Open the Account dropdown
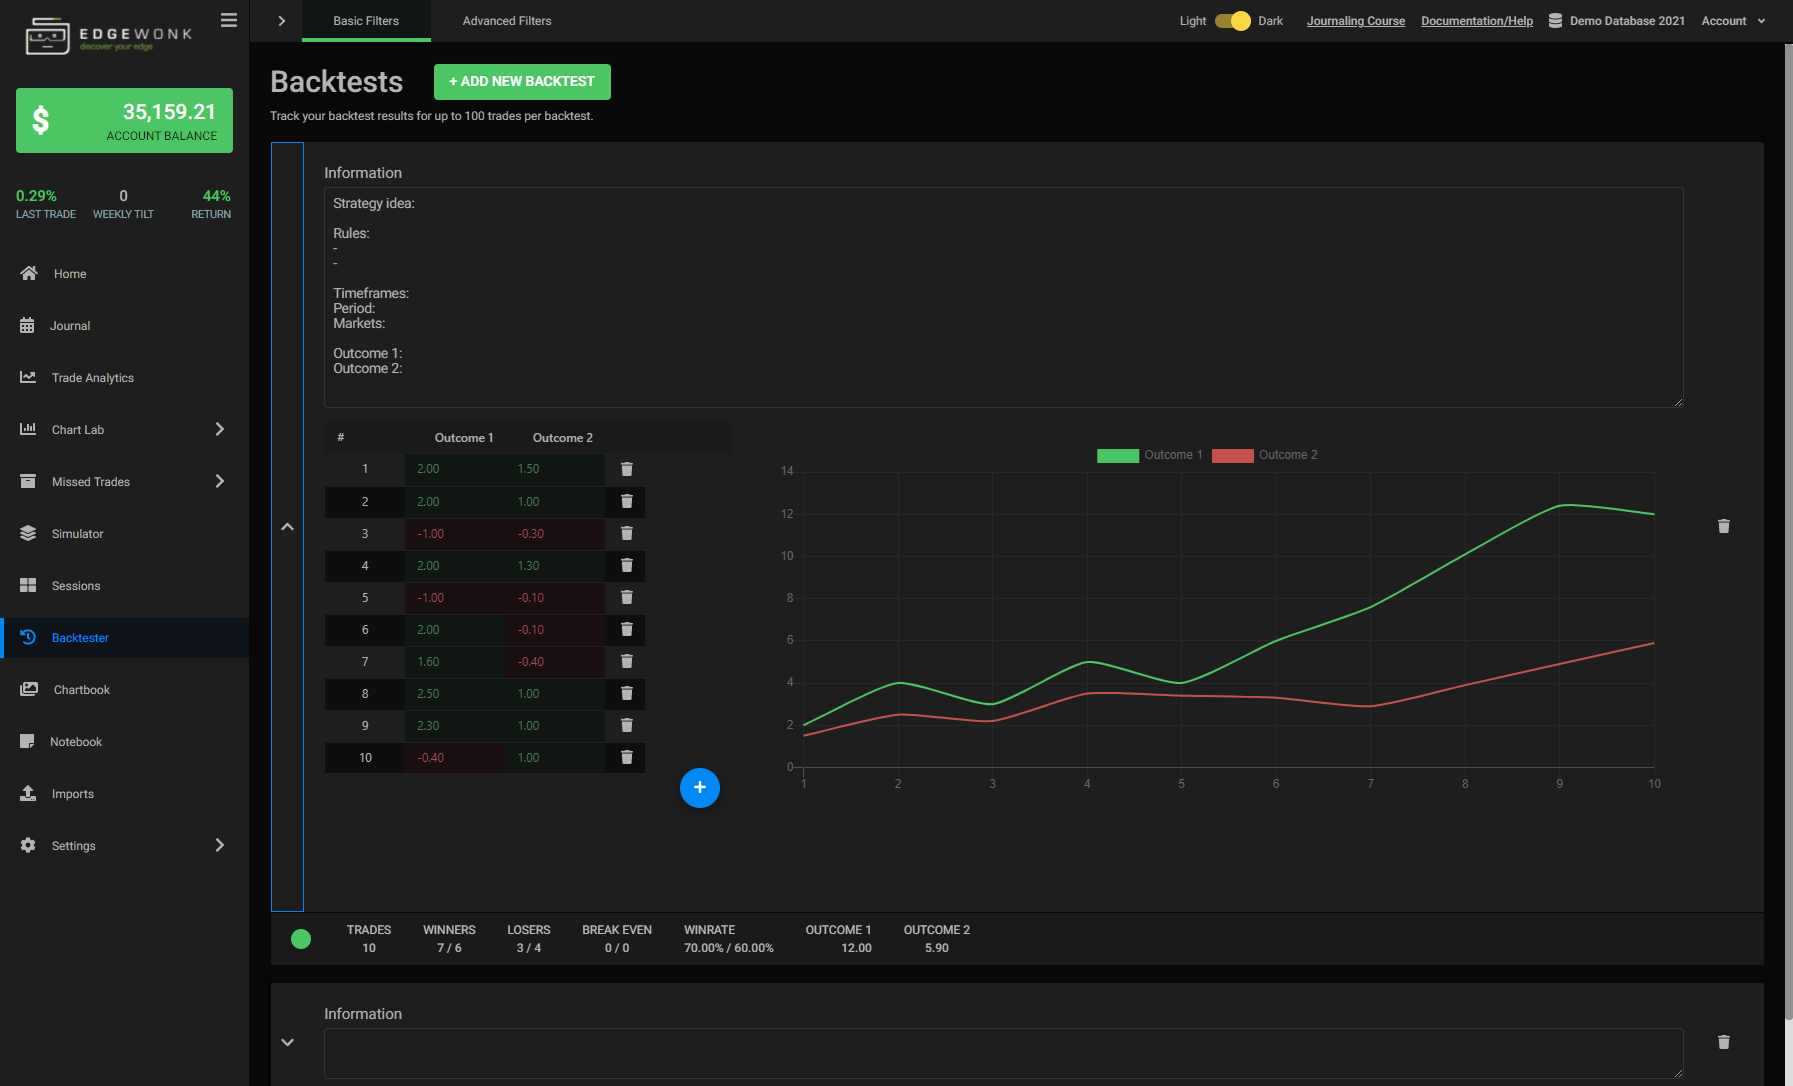 pyautogui.click(x=1732, y=20)
